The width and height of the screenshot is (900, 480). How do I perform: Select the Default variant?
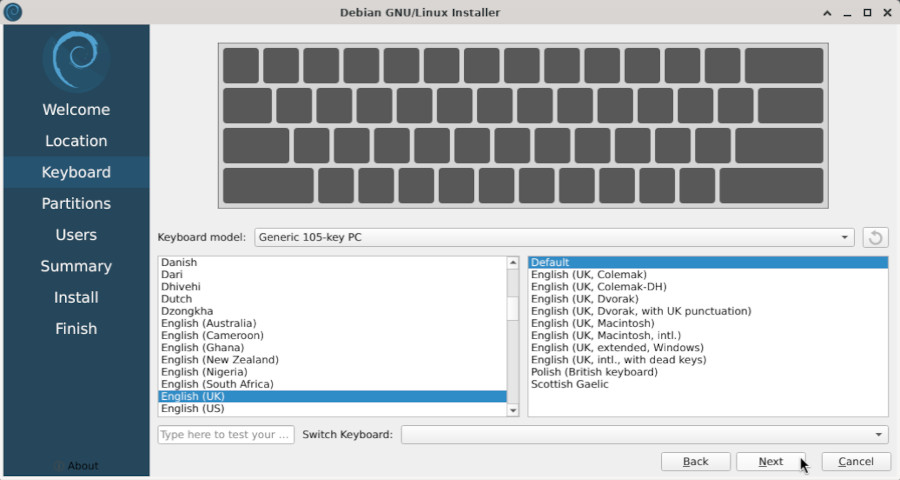tap(708, 262)
